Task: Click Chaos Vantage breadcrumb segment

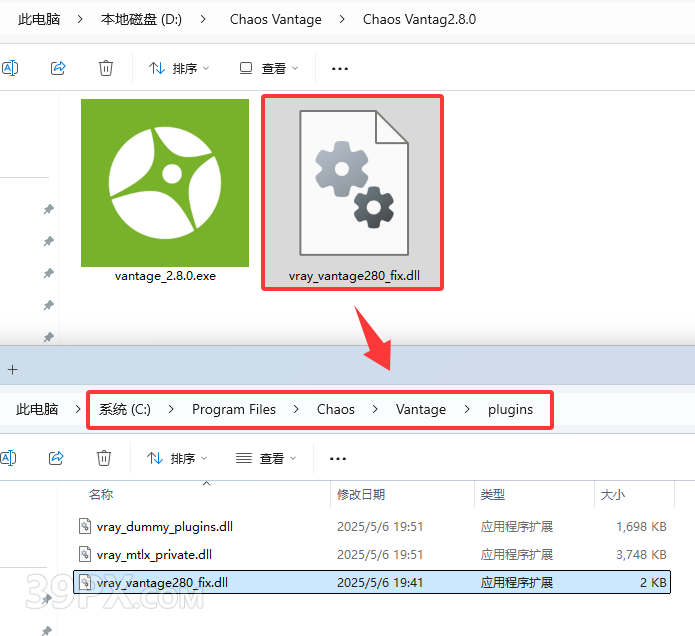Action: tap(276, 19)
